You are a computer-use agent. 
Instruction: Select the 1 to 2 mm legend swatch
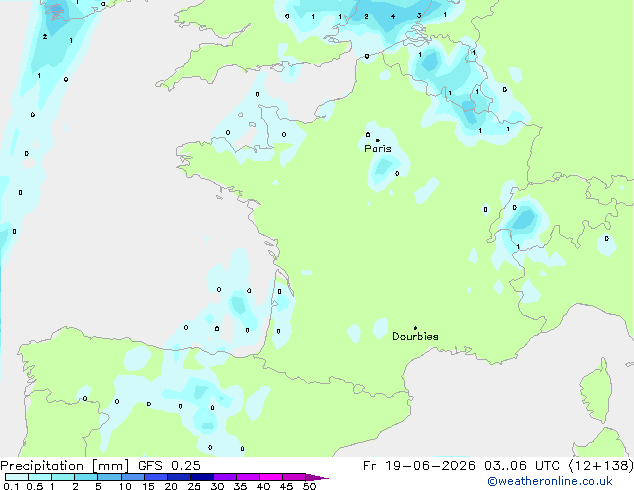click(63, 477)
